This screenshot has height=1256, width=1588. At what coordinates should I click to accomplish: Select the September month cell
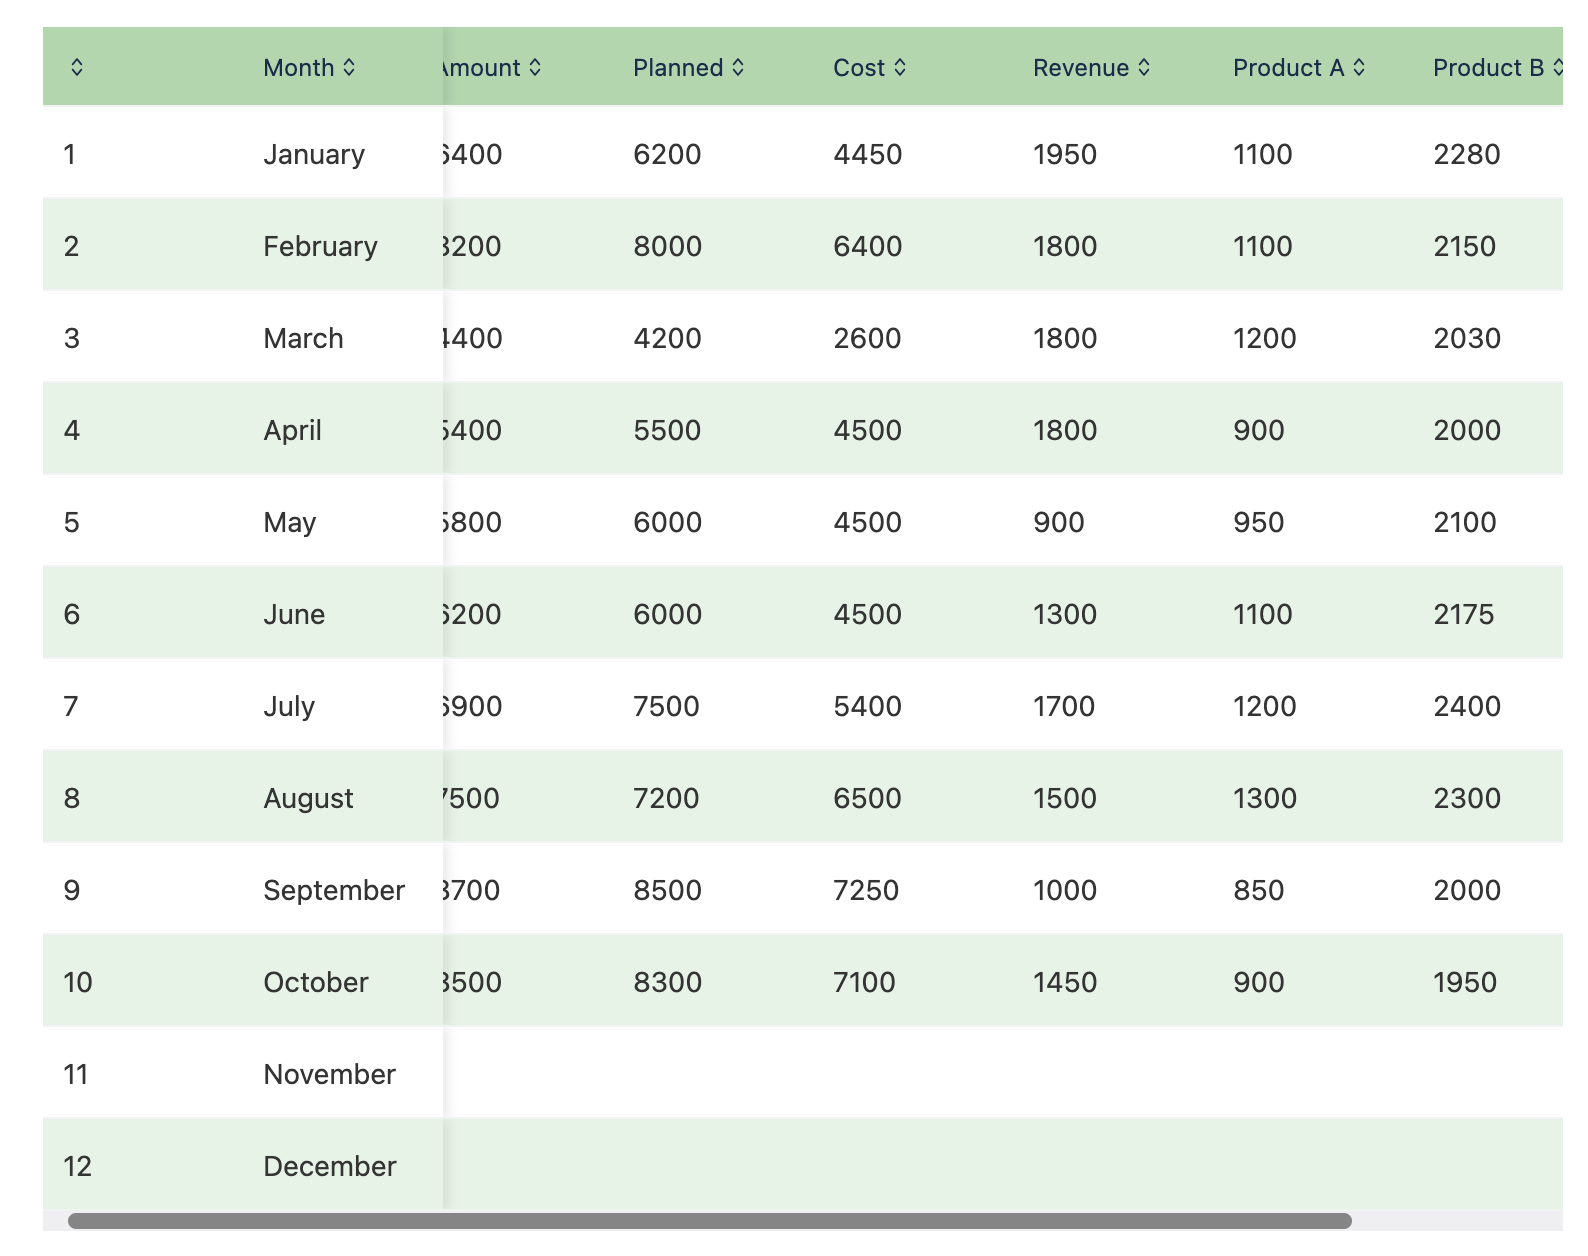coord(333,890)
